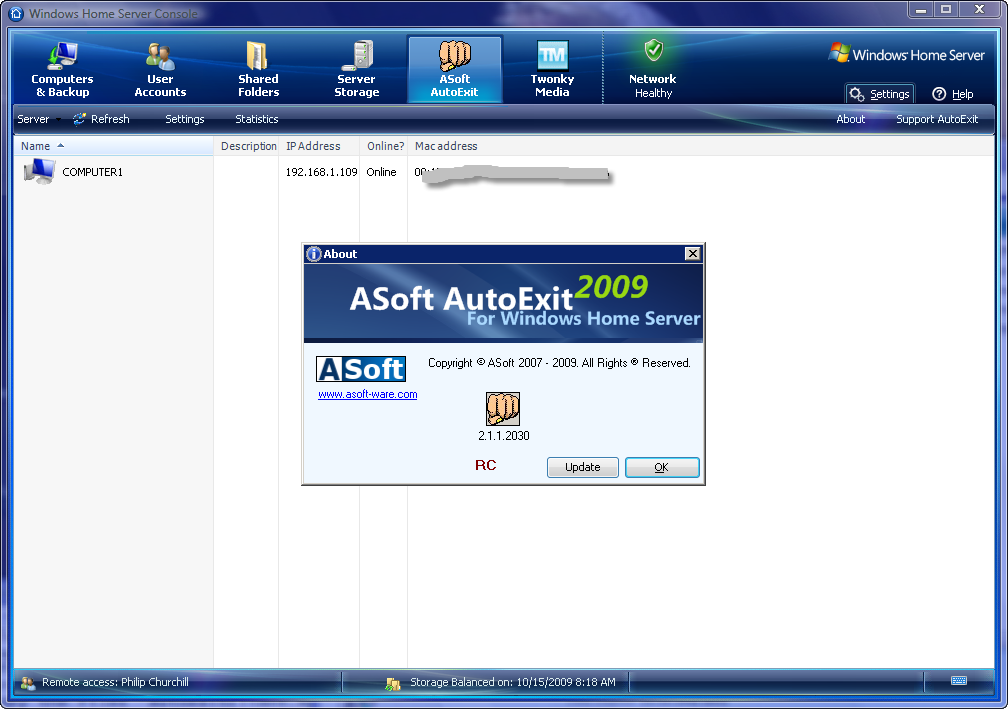Viewport: 1008px width, 709px height.
Task: Open the Computers & Backup tab
Action: [62, 69]
